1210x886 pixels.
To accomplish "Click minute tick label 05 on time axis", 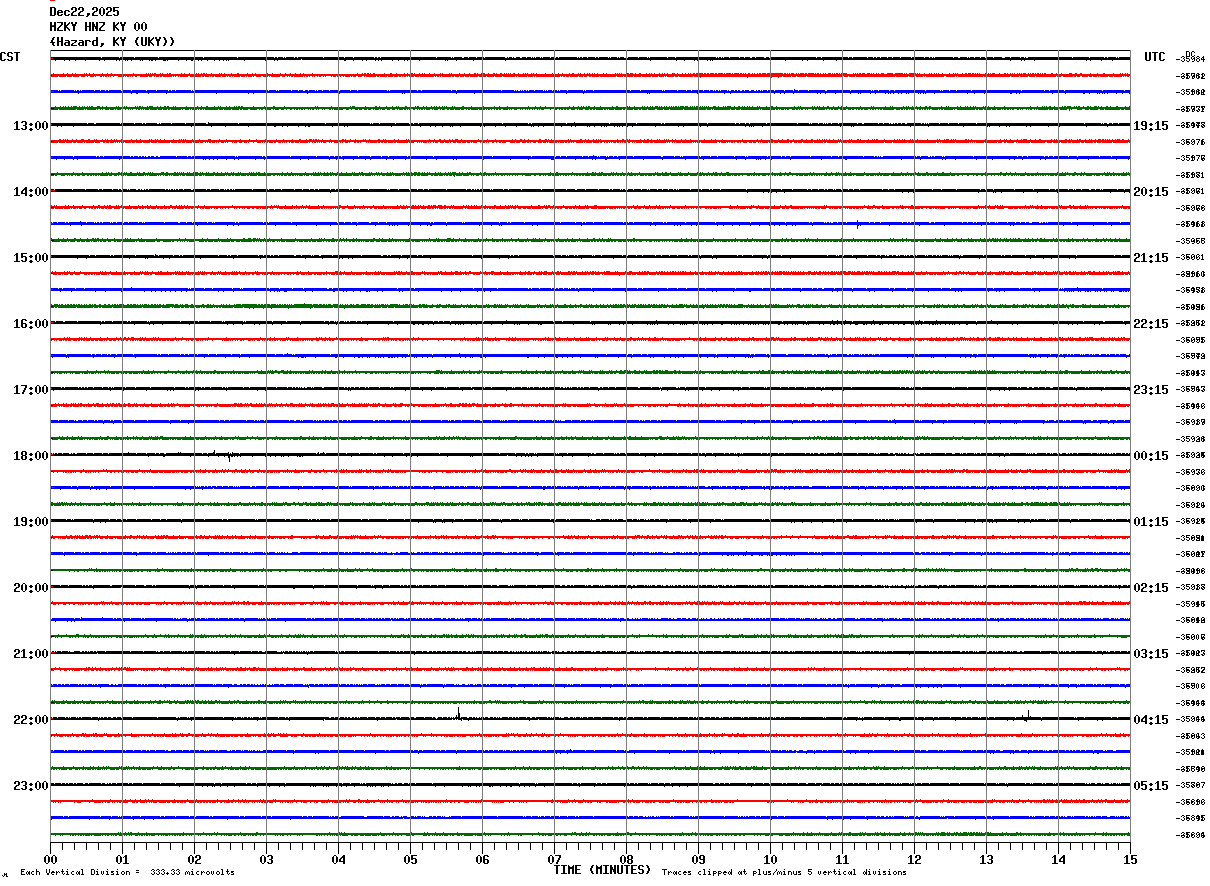I will click(x=410, y=859).
